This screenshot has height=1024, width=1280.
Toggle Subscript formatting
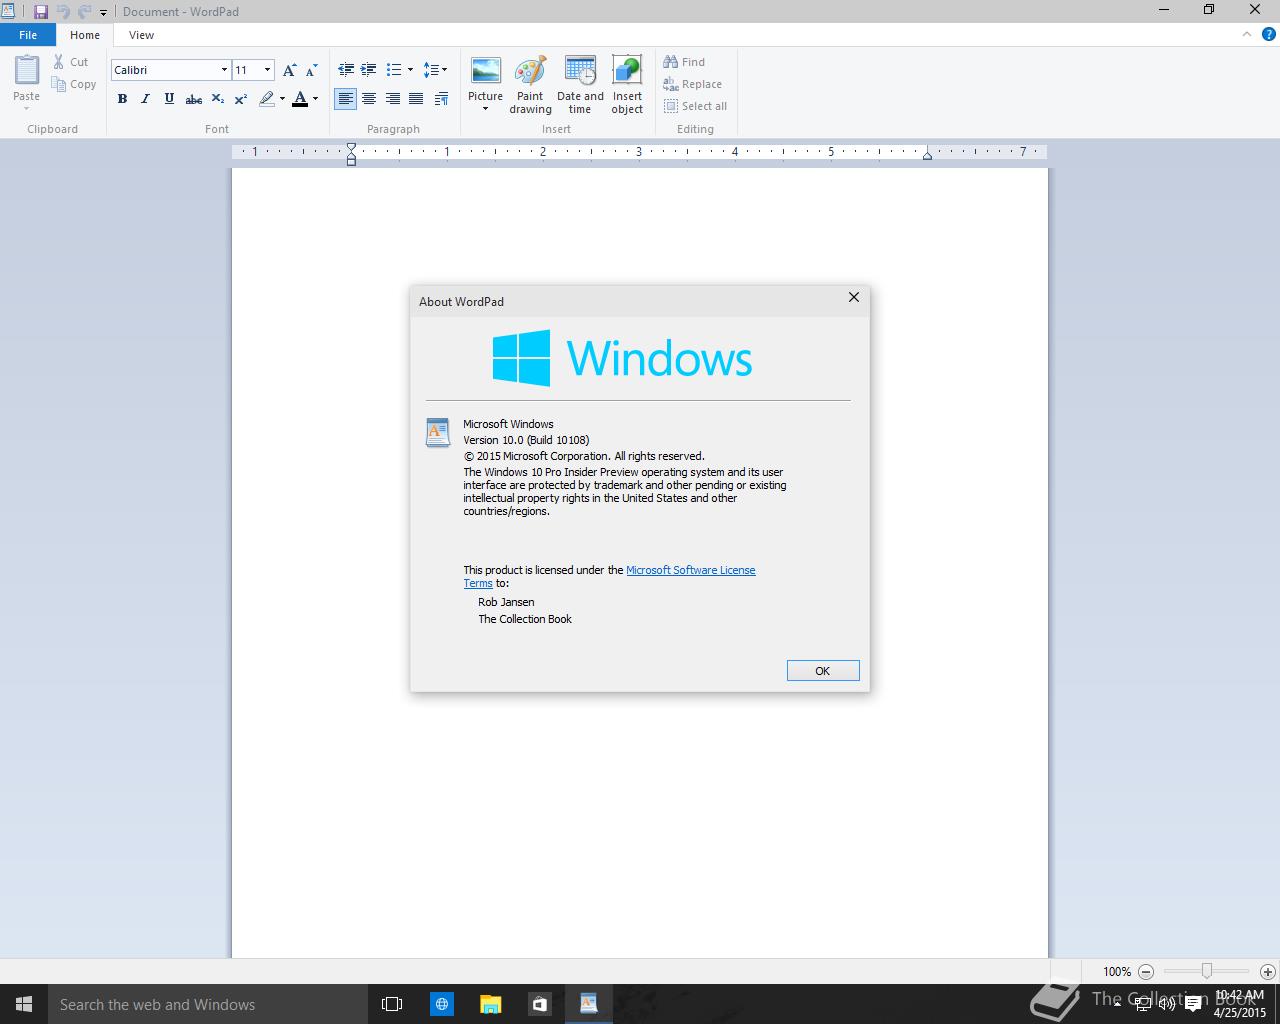(217, 99)
